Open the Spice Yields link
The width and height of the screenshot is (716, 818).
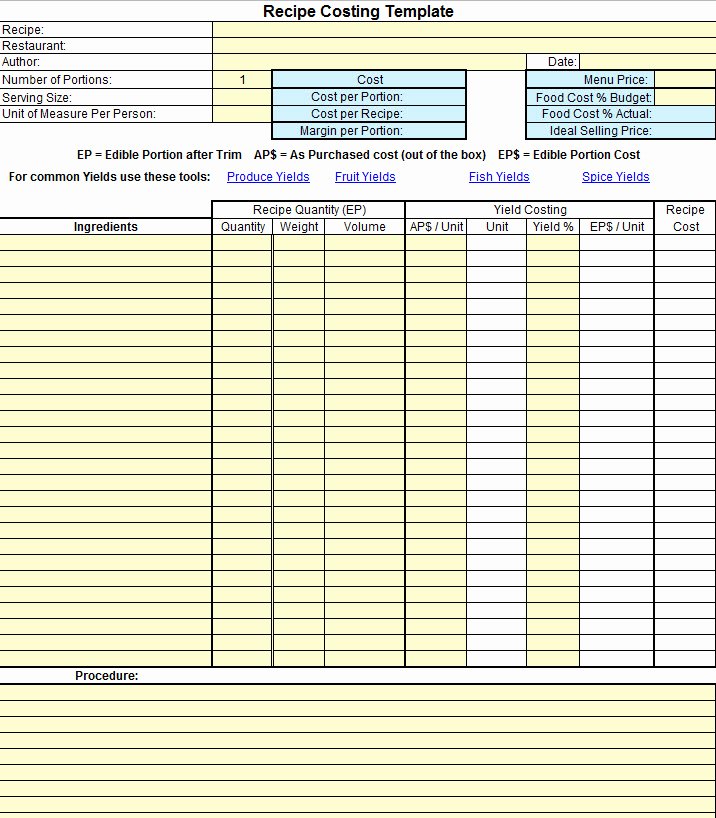(x=616, y=177)
